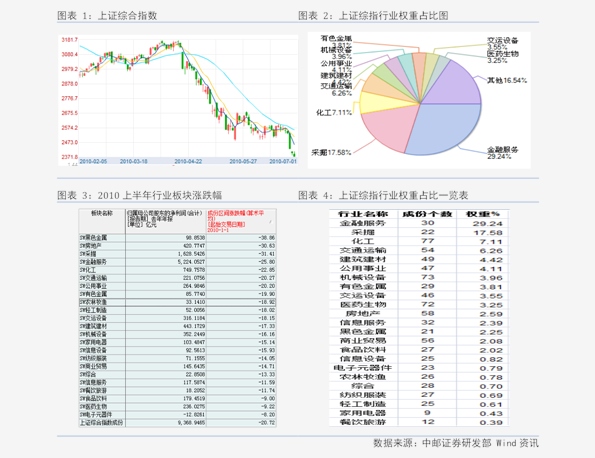Click the 2010-03-18 date on the chart axis
This screenshot has height=458, width=595.
point(134,161)
